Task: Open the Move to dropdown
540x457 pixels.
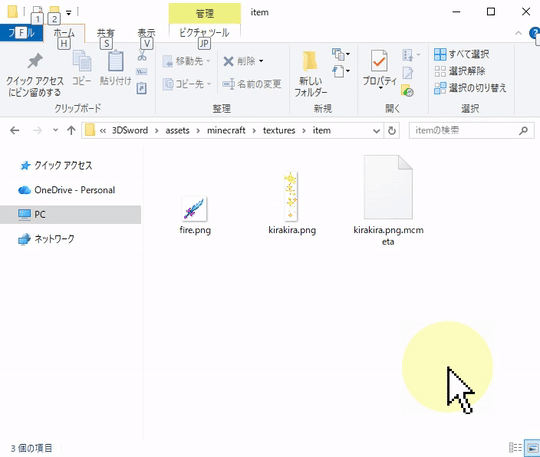Action: pyautogui.click(x=186, y=61)
